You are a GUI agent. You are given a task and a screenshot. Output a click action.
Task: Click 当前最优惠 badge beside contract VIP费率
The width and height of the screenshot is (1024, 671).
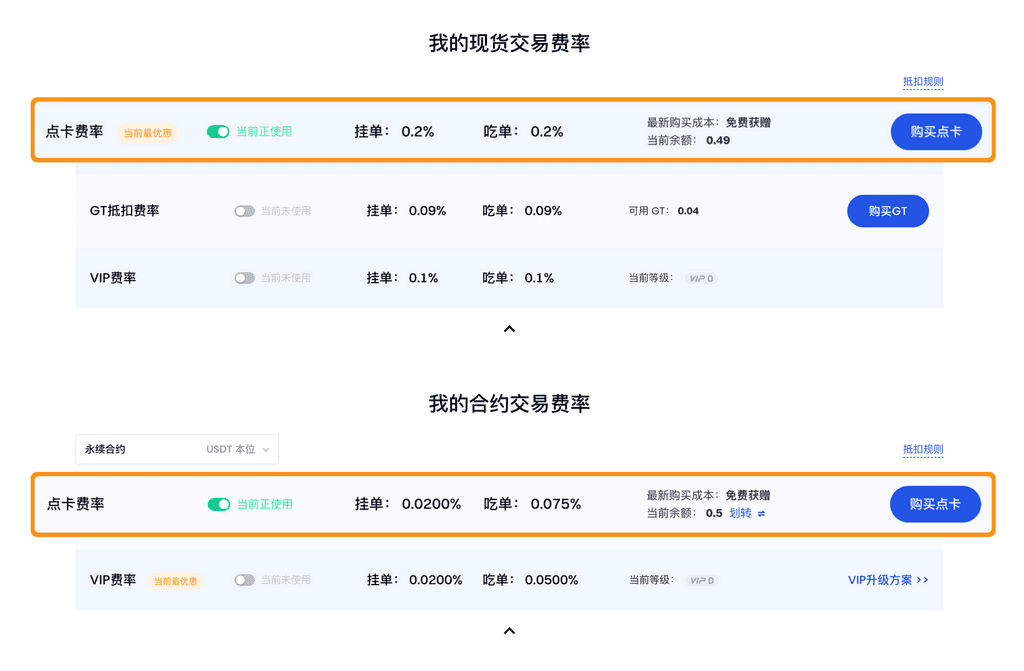click(x=175, y=581)
